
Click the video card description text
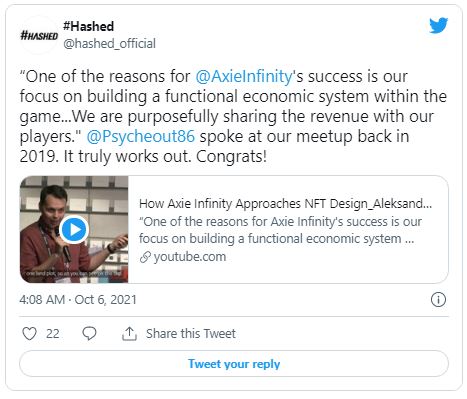(280, 230)
